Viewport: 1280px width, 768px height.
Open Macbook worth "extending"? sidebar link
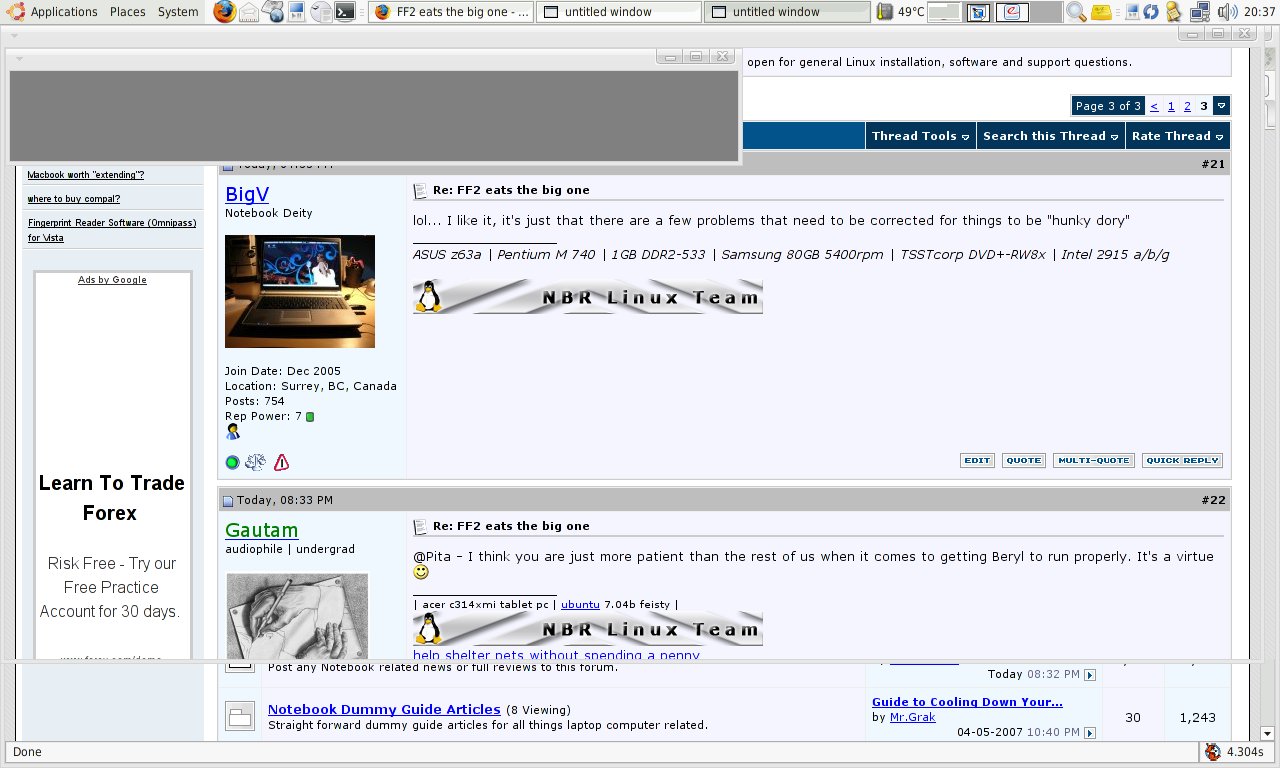[86, 175]
